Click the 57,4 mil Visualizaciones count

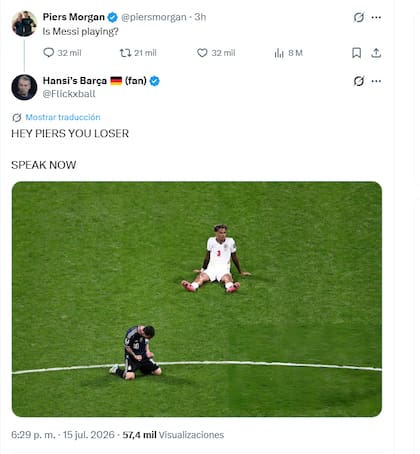point(173,435)
